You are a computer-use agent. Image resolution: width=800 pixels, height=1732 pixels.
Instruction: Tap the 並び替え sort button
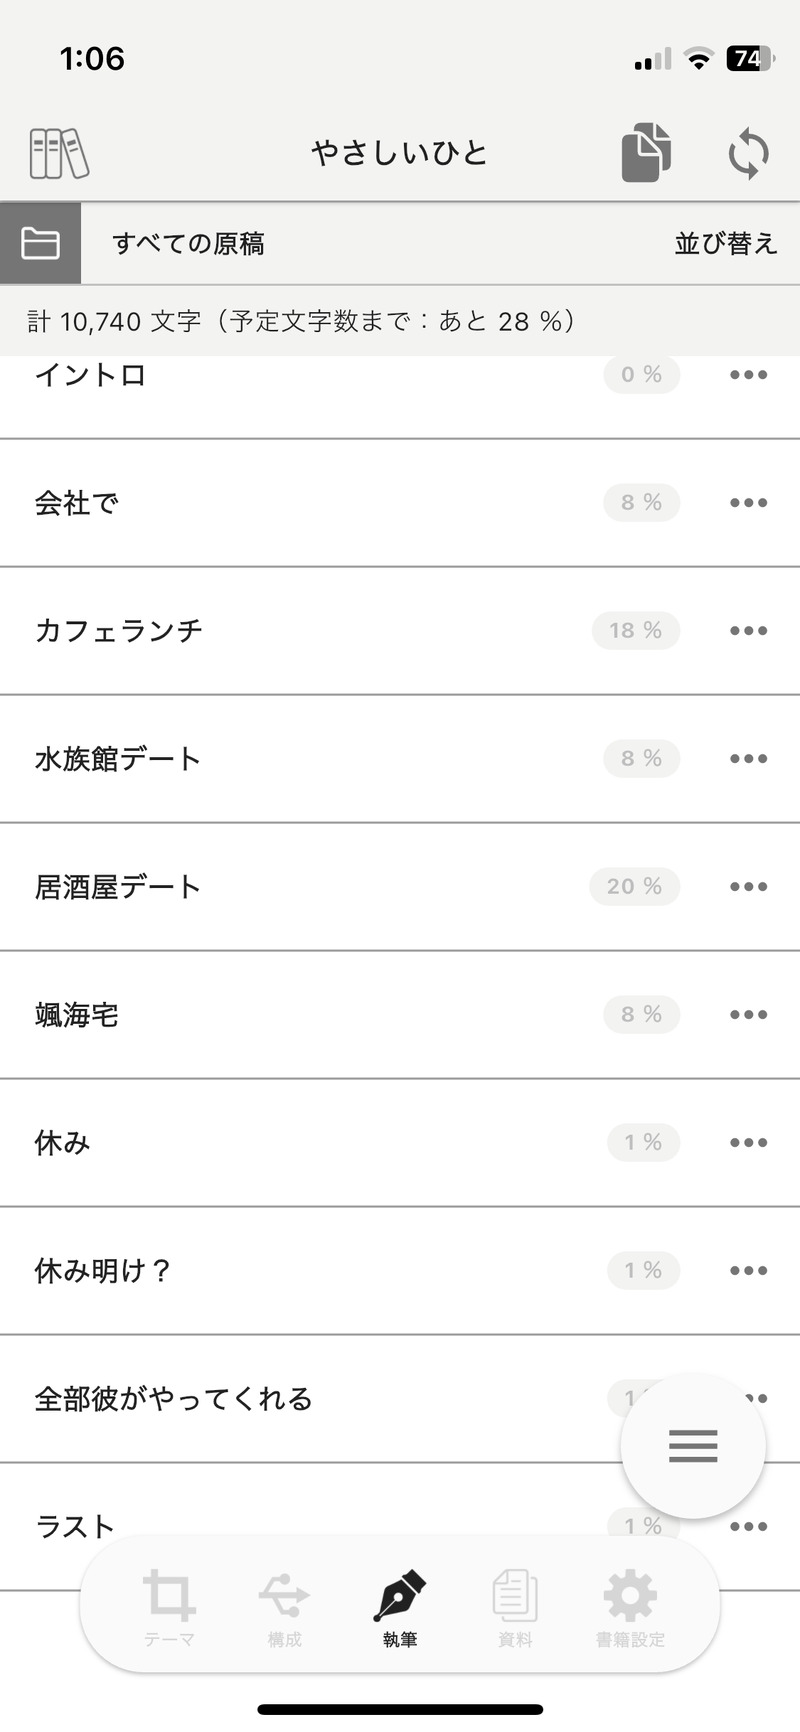point(725,243)
